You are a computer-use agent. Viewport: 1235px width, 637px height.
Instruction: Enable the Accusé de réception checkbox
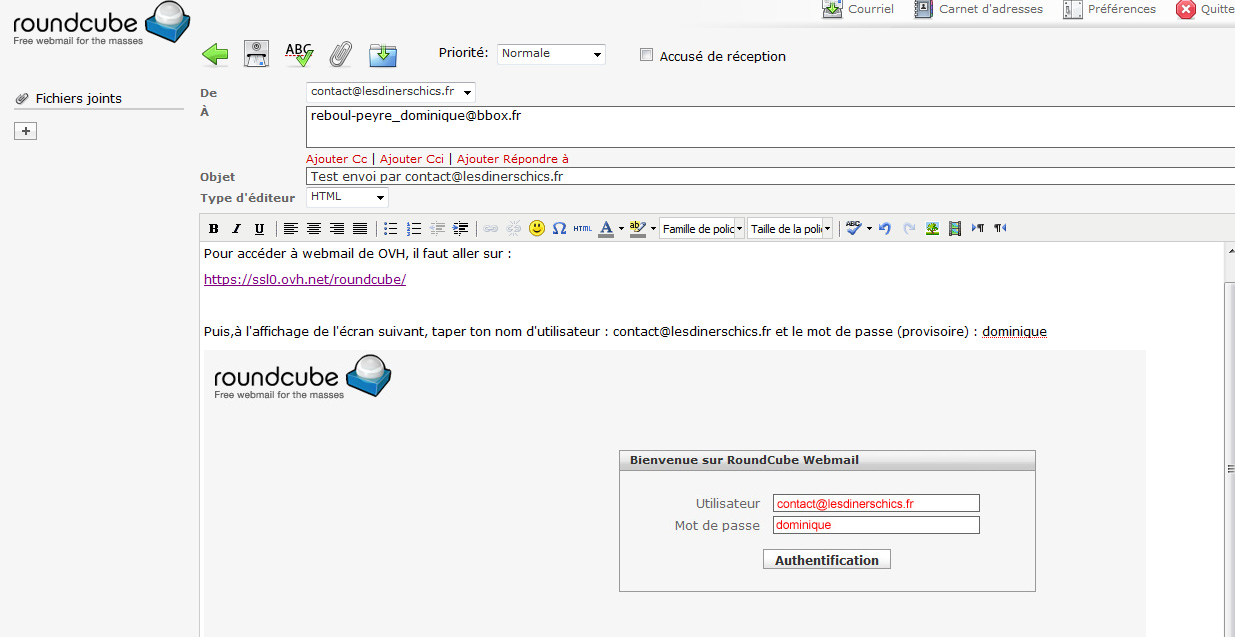647,55
